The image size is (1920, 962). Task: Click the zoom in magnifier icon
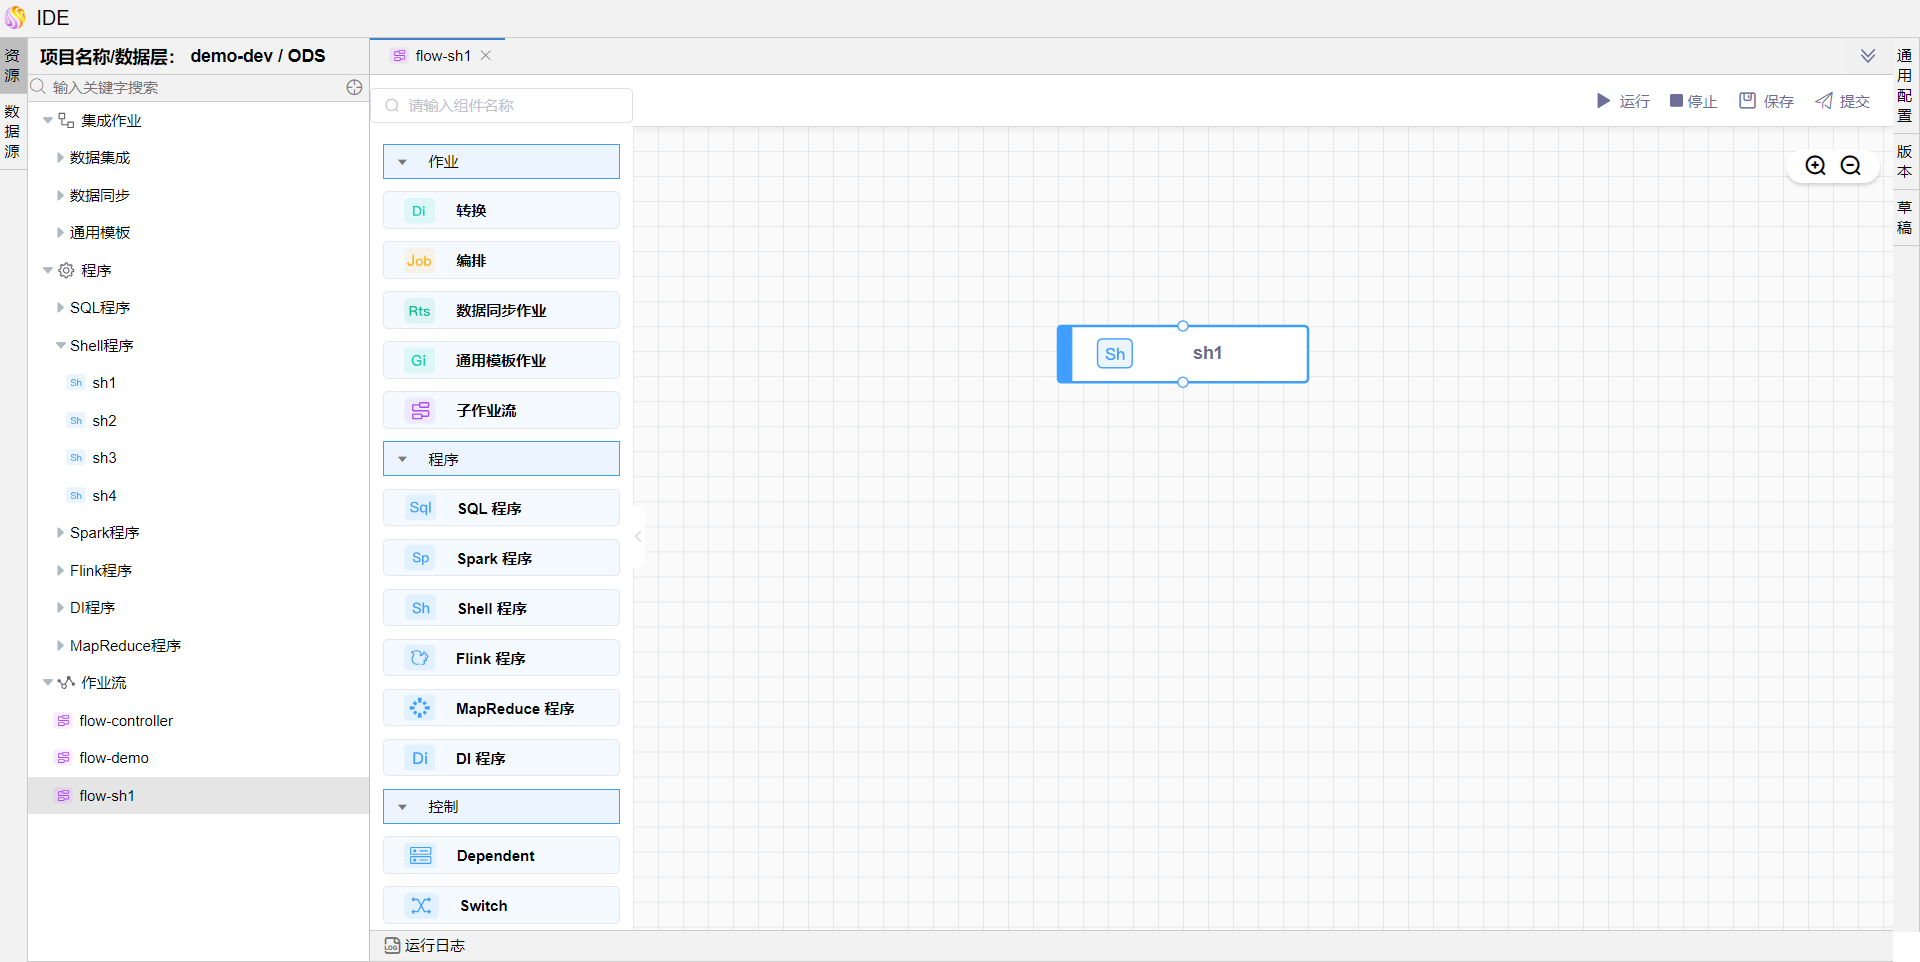pyautogui.click(x=1815, y=166)
